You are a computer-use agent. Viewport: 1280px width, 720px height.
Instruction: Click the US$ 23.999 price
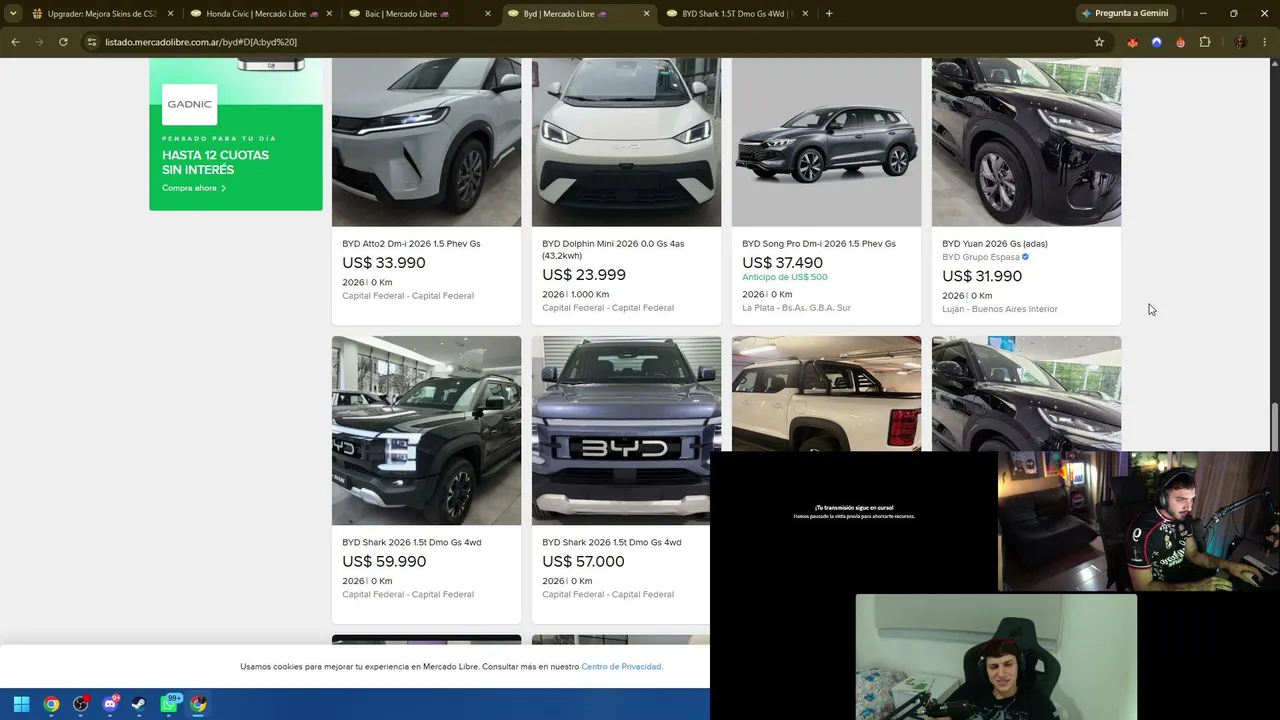[x=584, y=275]
